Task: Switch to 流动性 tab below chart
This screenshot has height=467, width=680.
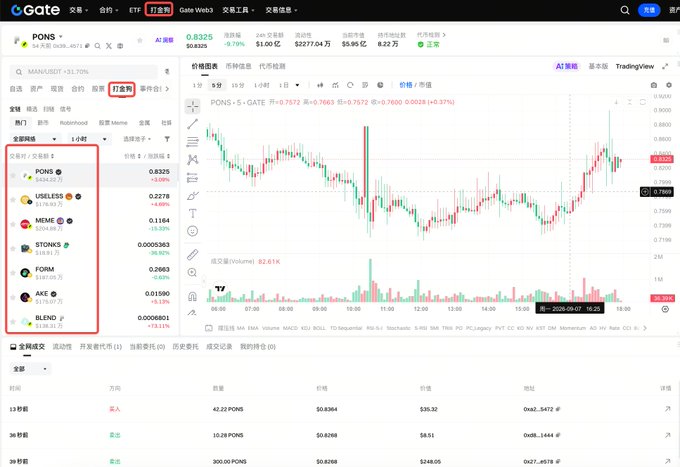Action: click(62, 346)
